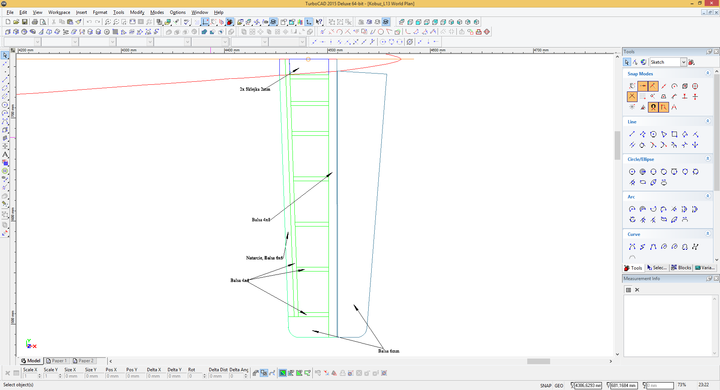Collapse the Circle/Ellipse section

coord(708,159)
